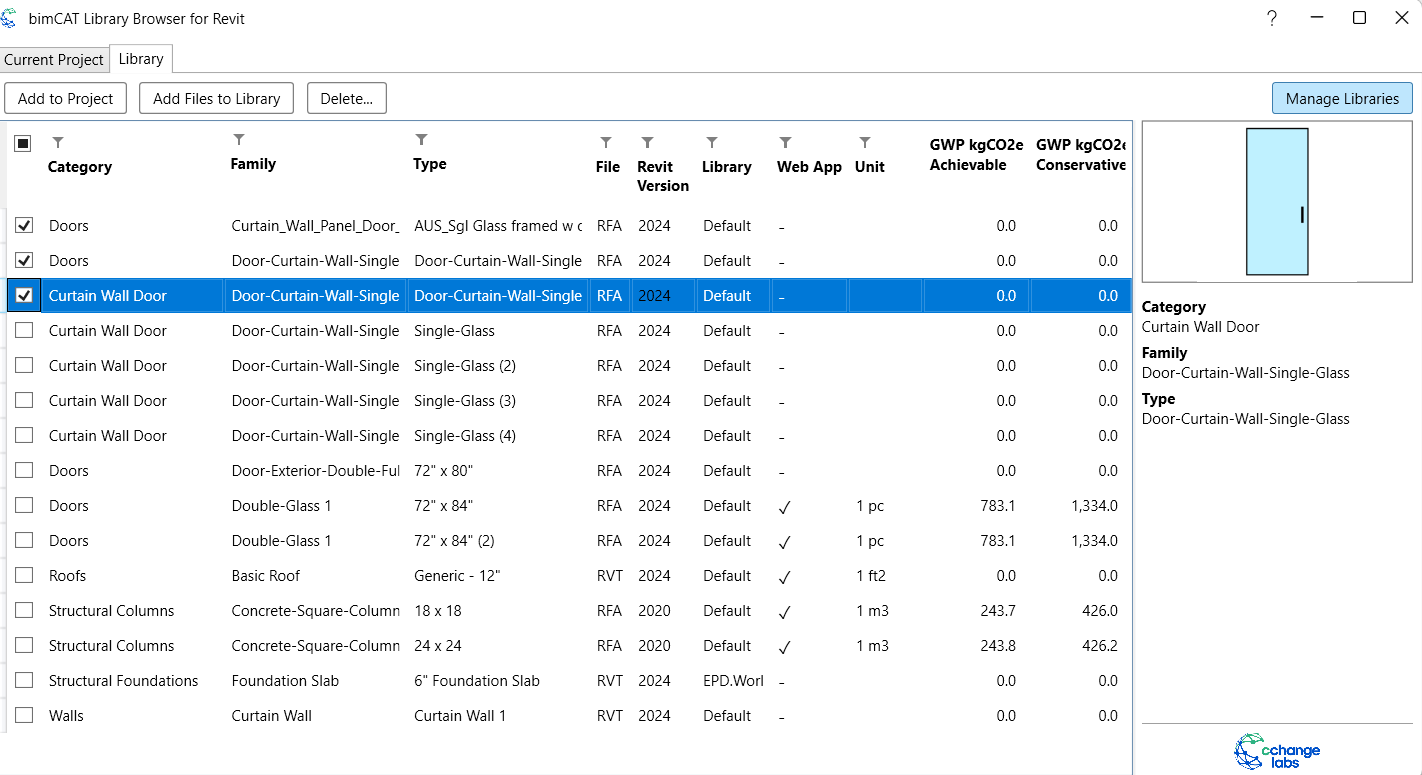This screenshot has width=1422, height=775.
Task: Click the filter icon above Family column
Action: tap(239, 140)
